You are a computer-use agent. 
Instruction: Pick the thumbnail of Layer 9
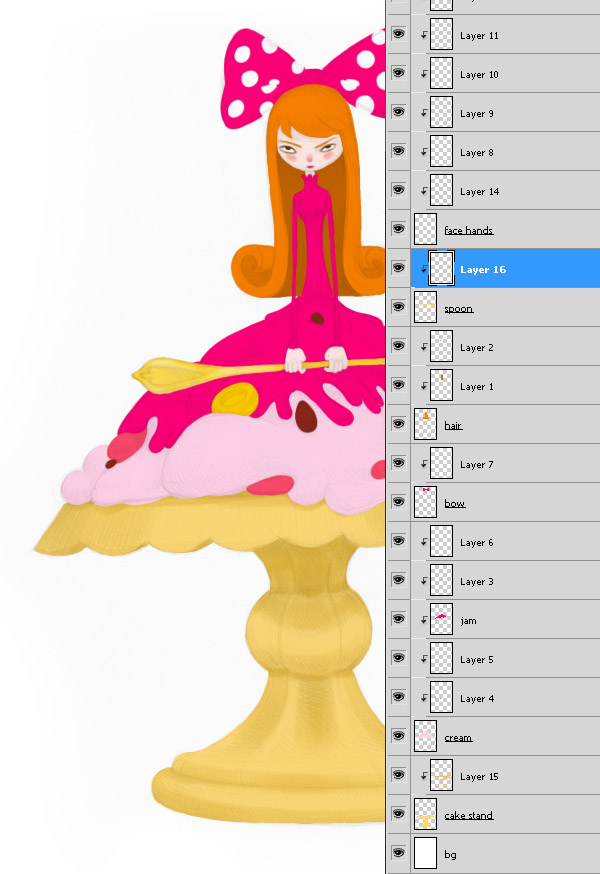(x=442, y=112)
